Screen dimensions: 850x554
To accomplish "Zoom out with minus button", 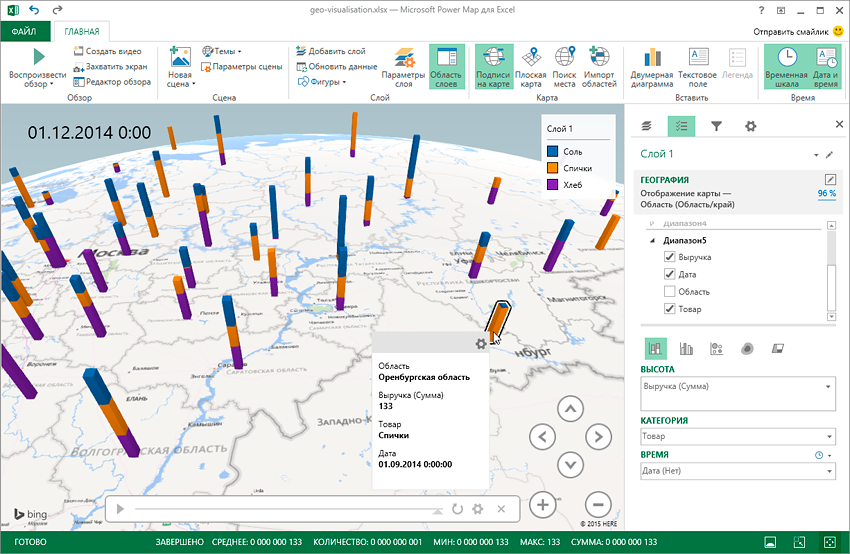I will [598, 505].
